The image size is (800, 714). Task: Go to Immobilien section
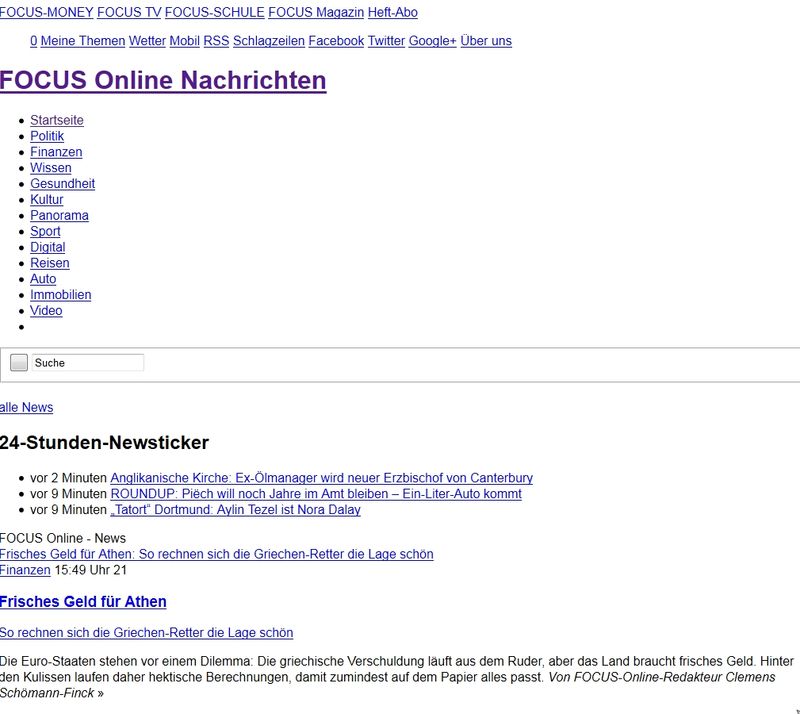(x=60, y=294)
